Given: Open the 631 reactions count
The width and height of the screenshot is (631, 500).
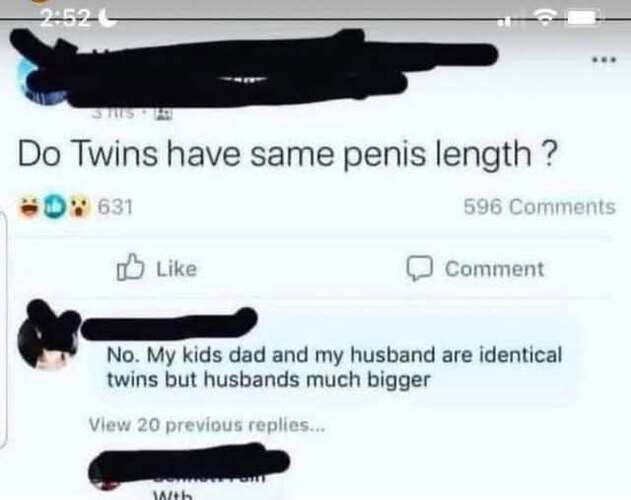Looking at the screenshot, I should (115, 208).
